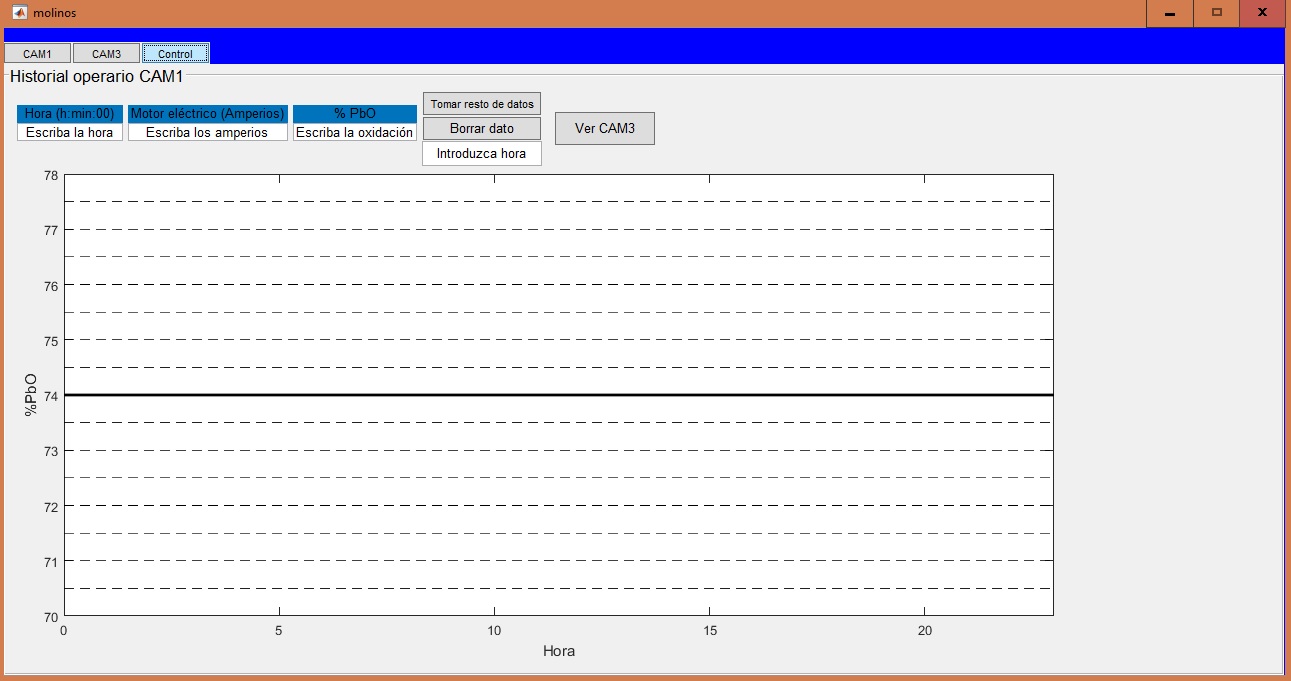This screenshot has height=681, width=1291.
Task: Click the 'Ver CAM3' button
Action: click(605, 128)
